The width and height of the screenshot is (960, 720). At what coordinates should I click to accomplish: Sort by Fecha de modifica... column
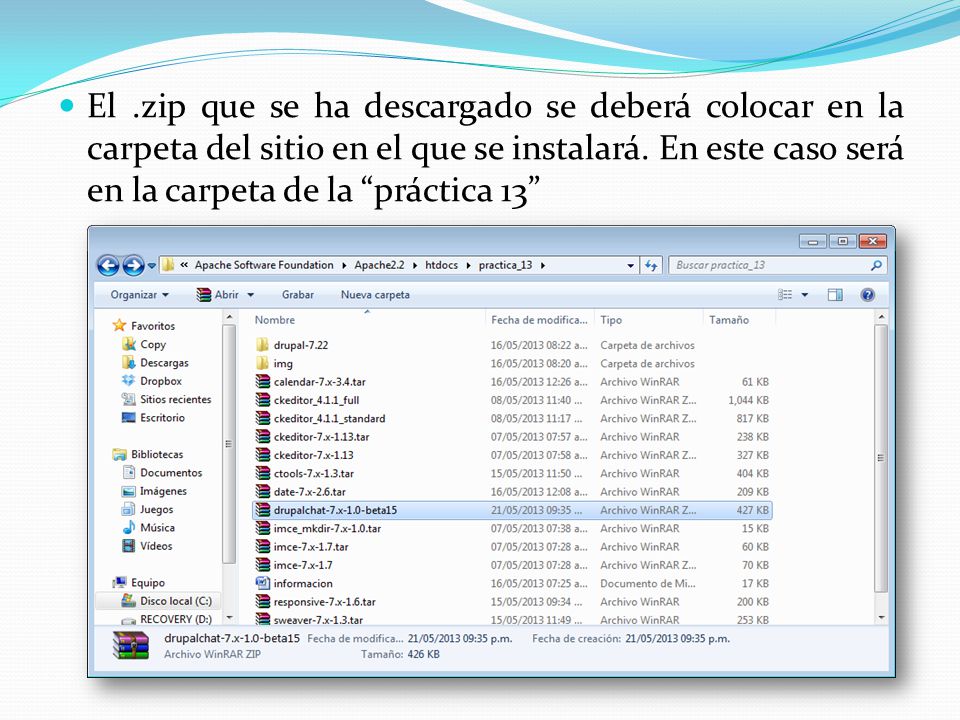pyautogui.click(x=539, y=320)
